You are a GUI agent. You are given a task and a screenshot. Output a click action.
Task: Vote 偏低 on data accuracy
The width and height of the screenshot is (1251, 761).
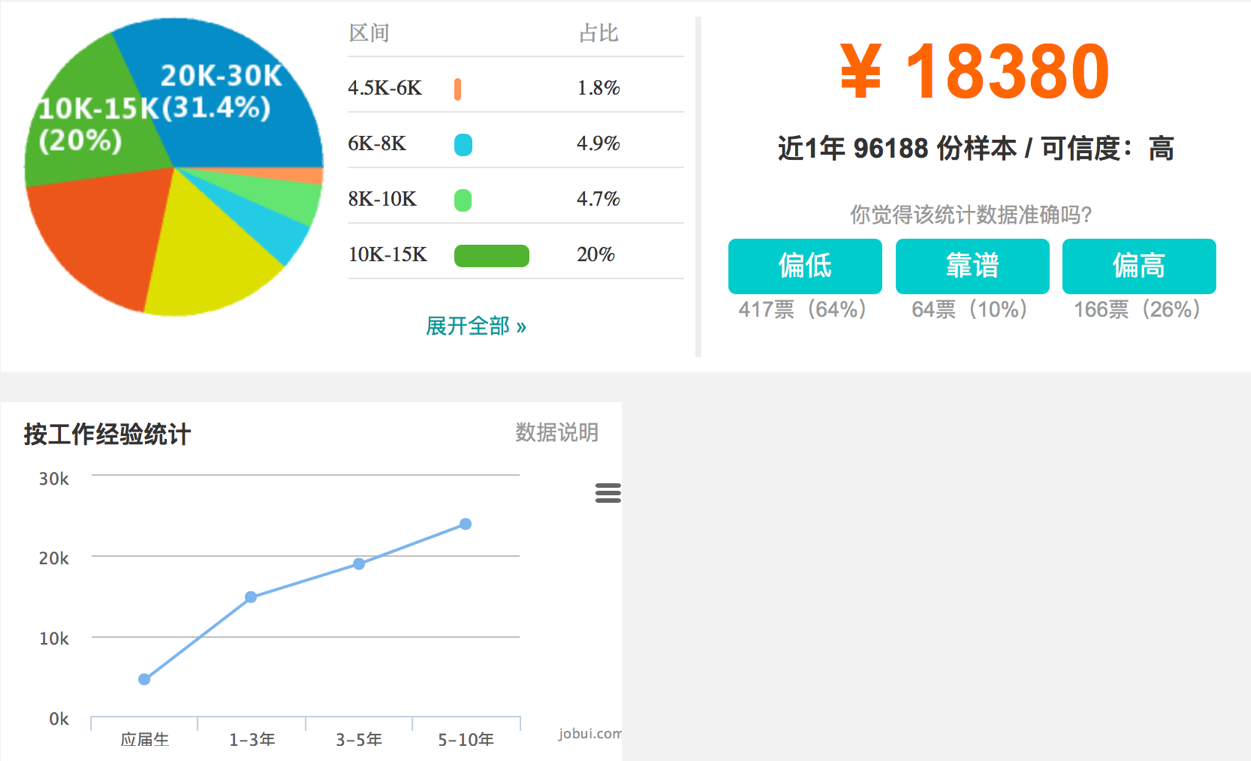805,266
